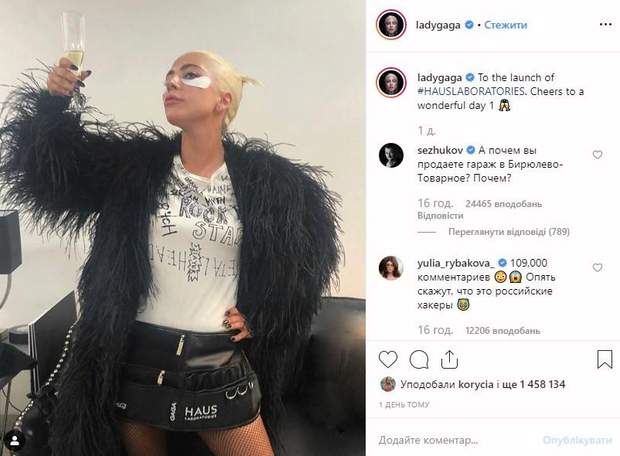Open the three-dots post options menu
The width and height of the screenshot is (620, 456).
(605, 25)
